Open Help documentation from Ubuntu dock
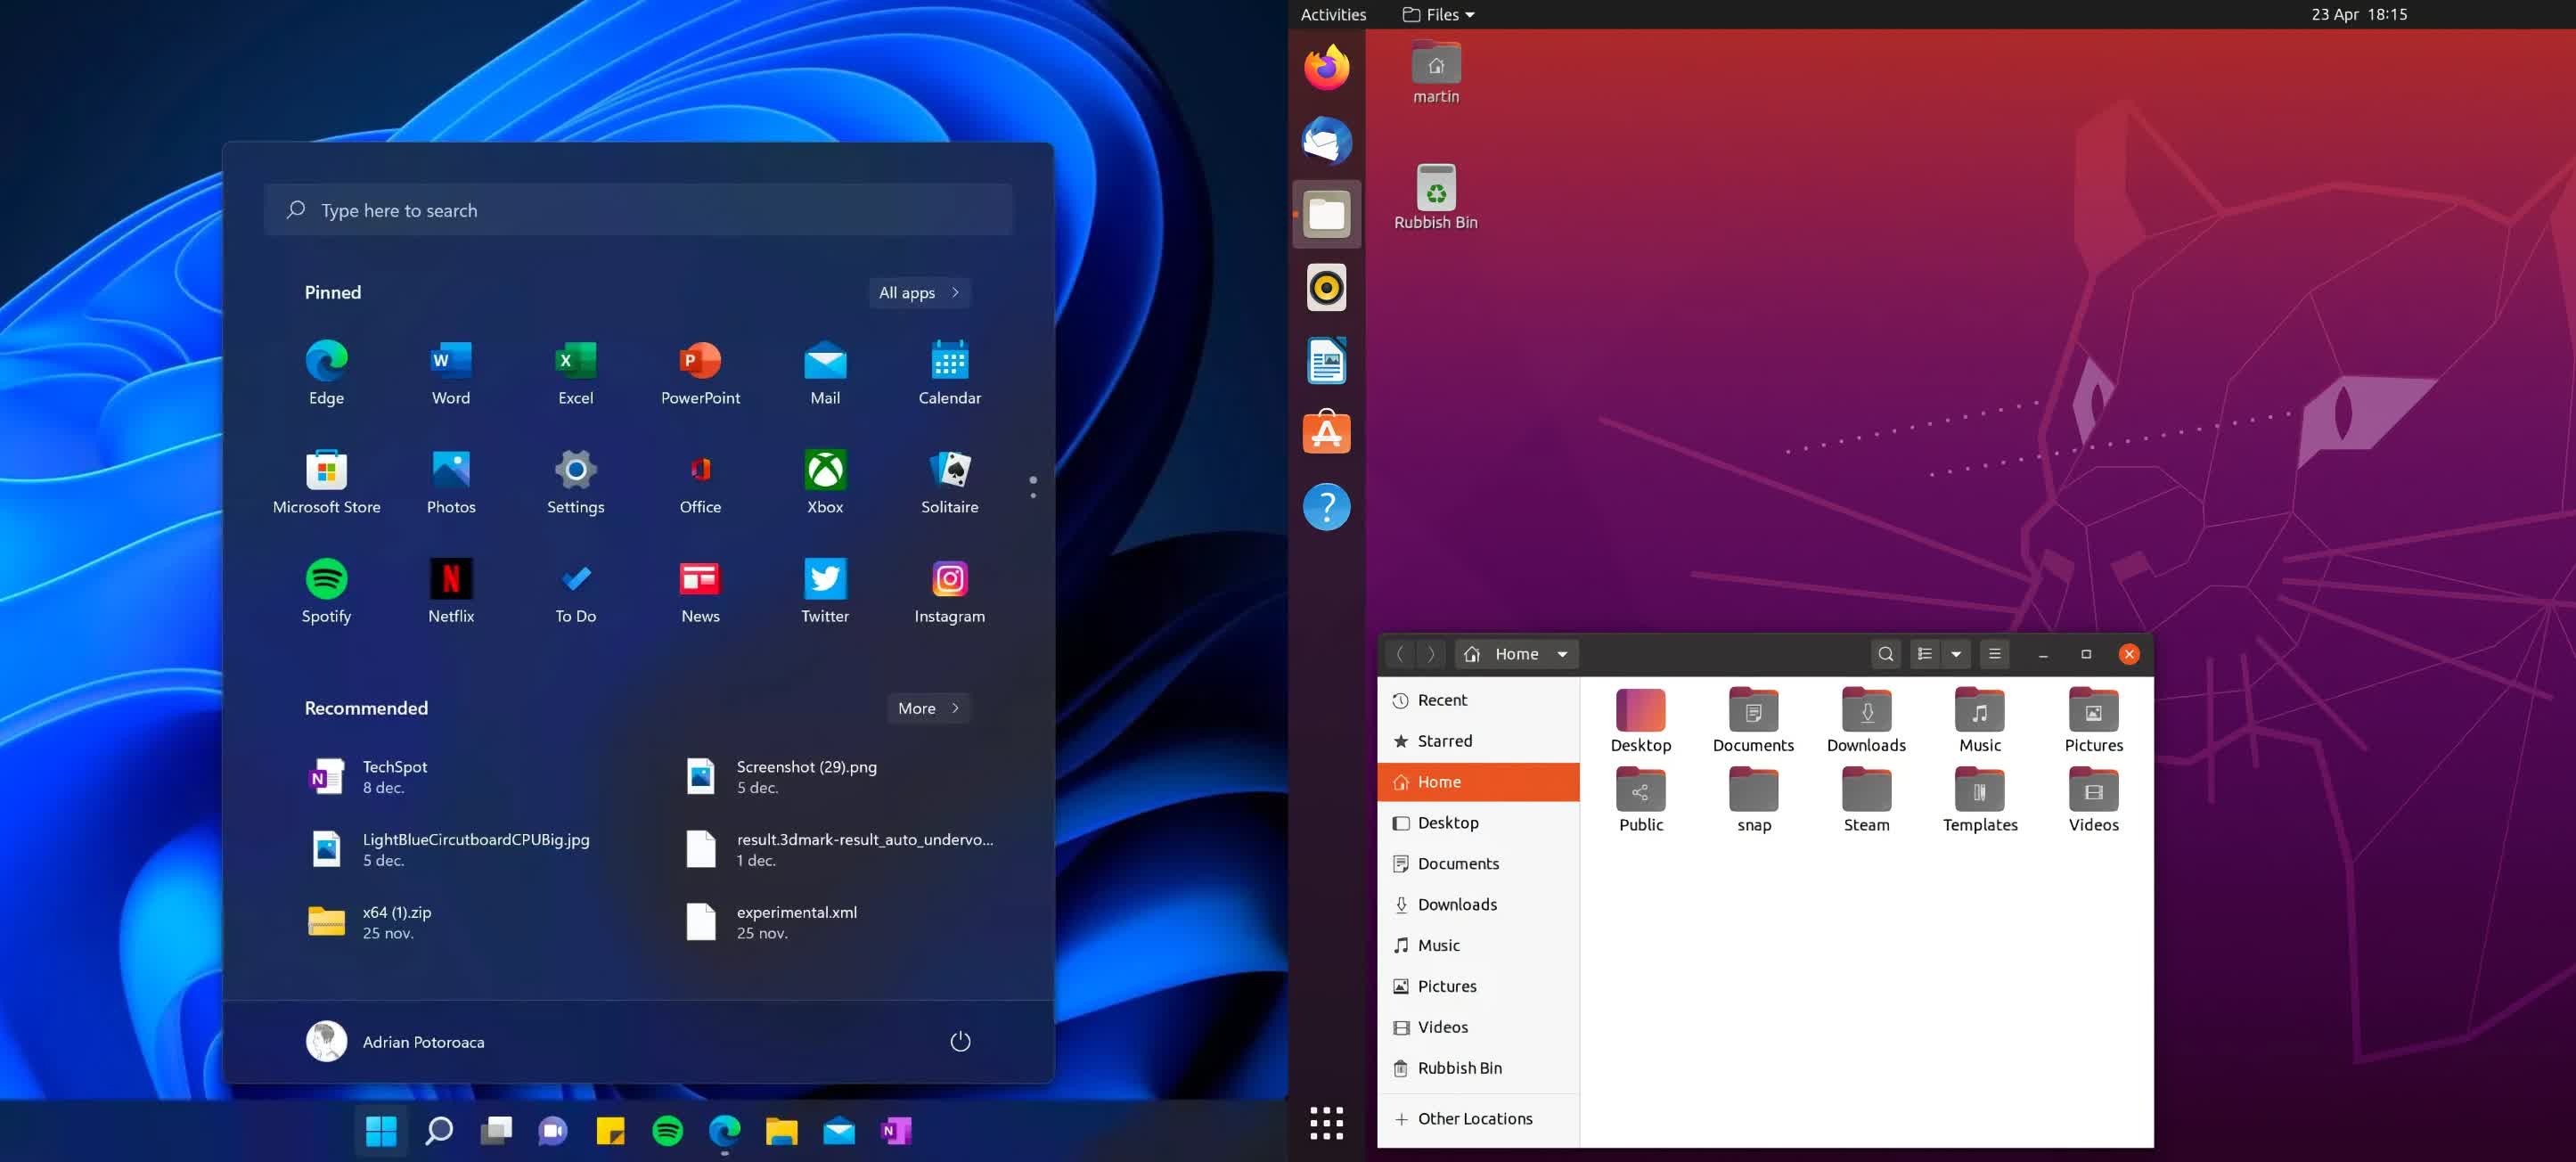Viewport: 2576px width, 1162px height. click(1326, 506)
